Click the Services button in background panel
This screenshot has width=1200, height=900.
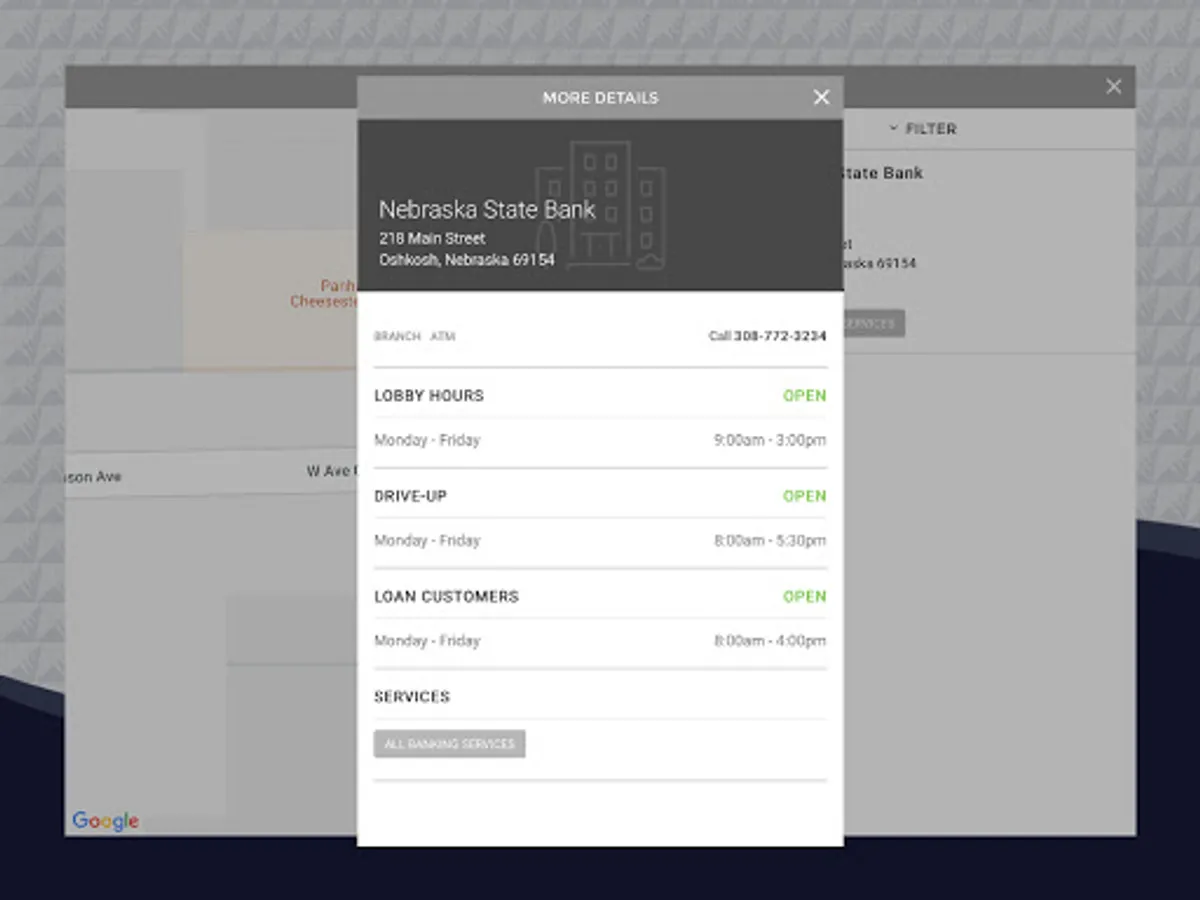point(874,324)
